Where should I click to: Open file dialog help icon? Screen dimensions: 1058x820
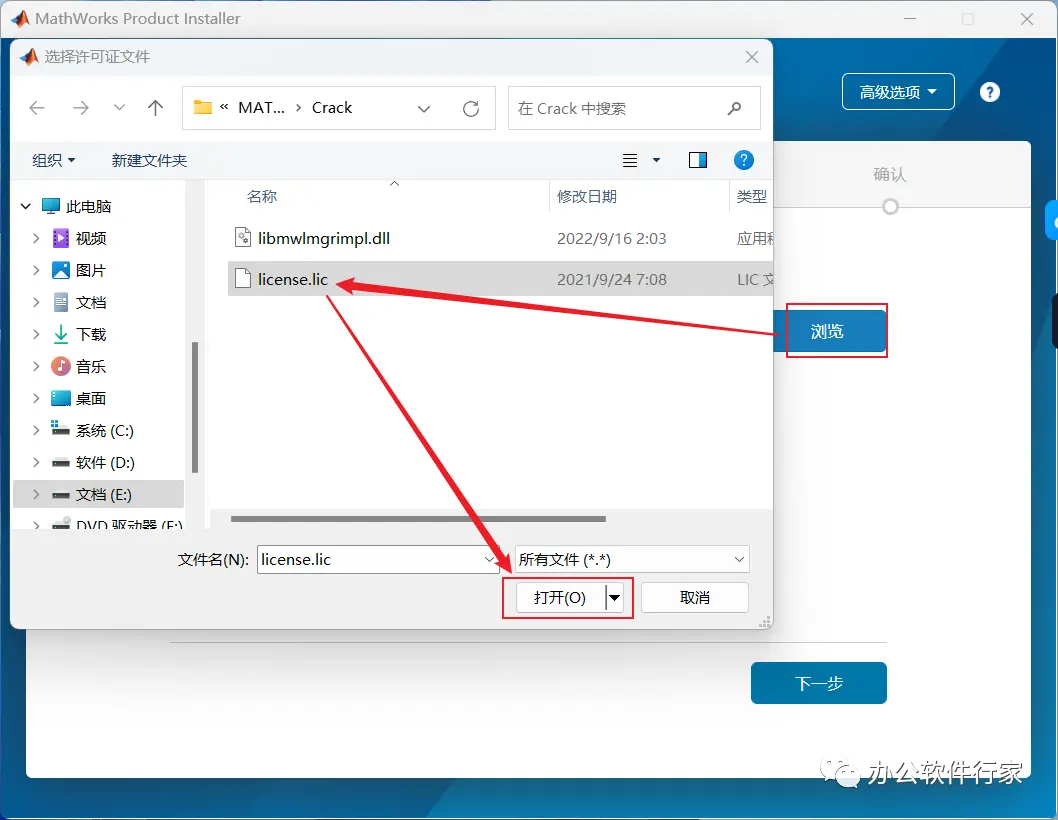(x=743, y=160)
